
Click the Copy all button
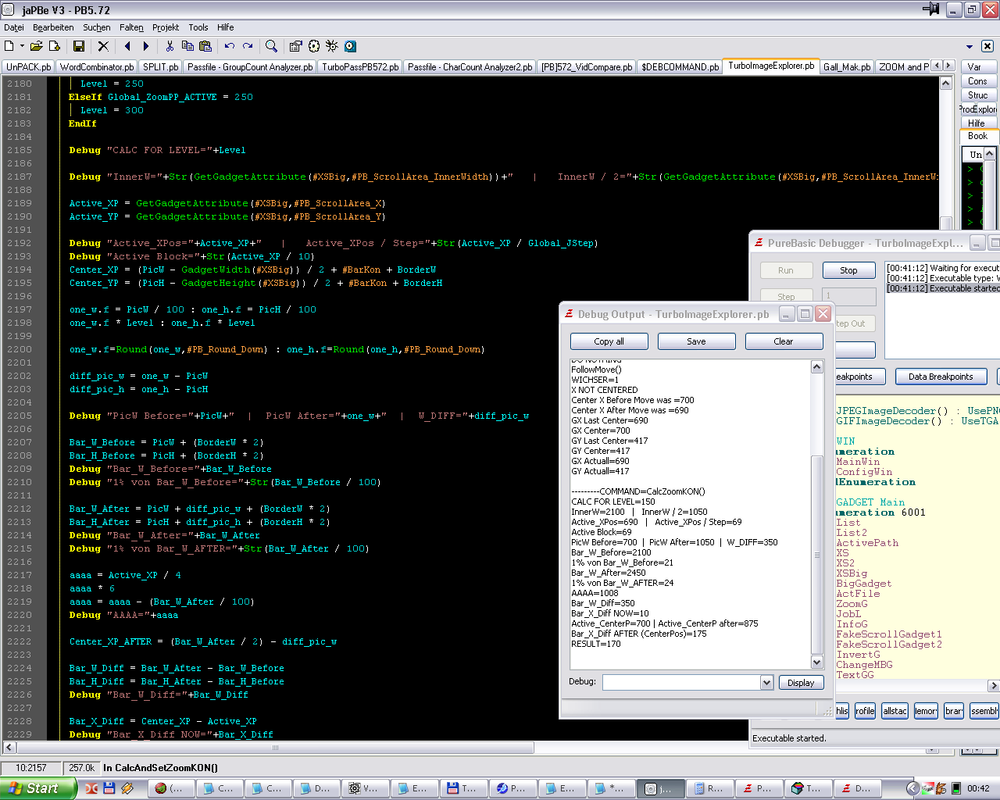point(609,341)
